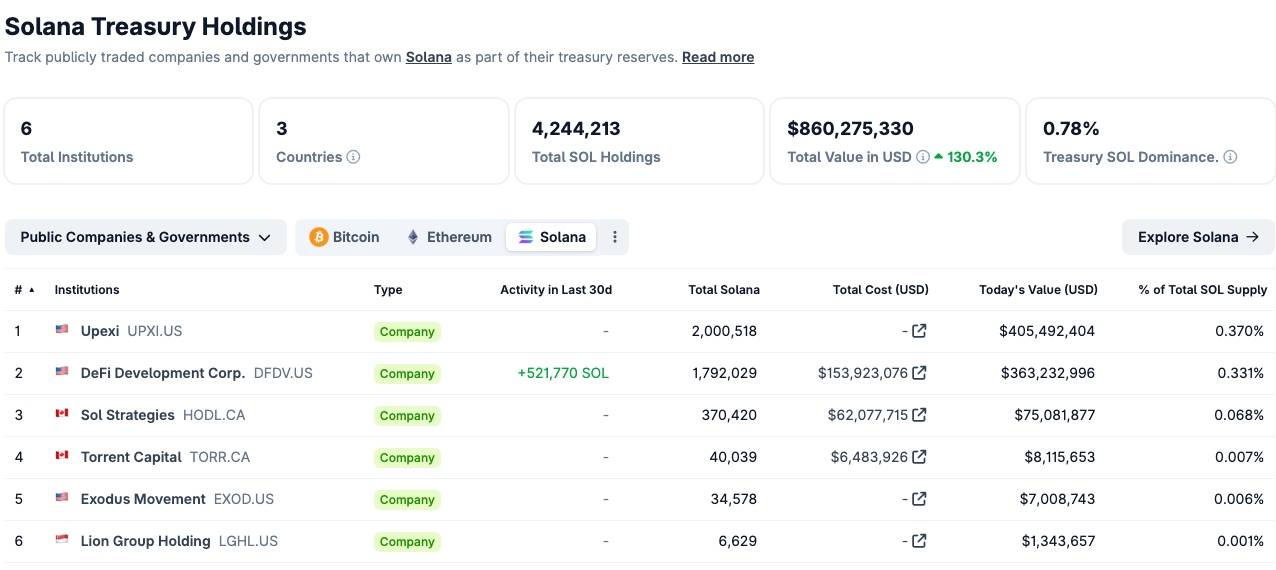Viewport: 1276px width, 570px height.
Task: Click the Solana logo icon in tabs
Action: click(526, 237)
